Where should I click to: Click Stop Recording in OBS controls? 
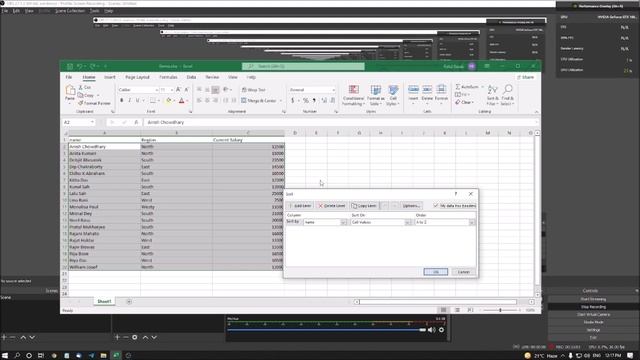pos(593,307)
